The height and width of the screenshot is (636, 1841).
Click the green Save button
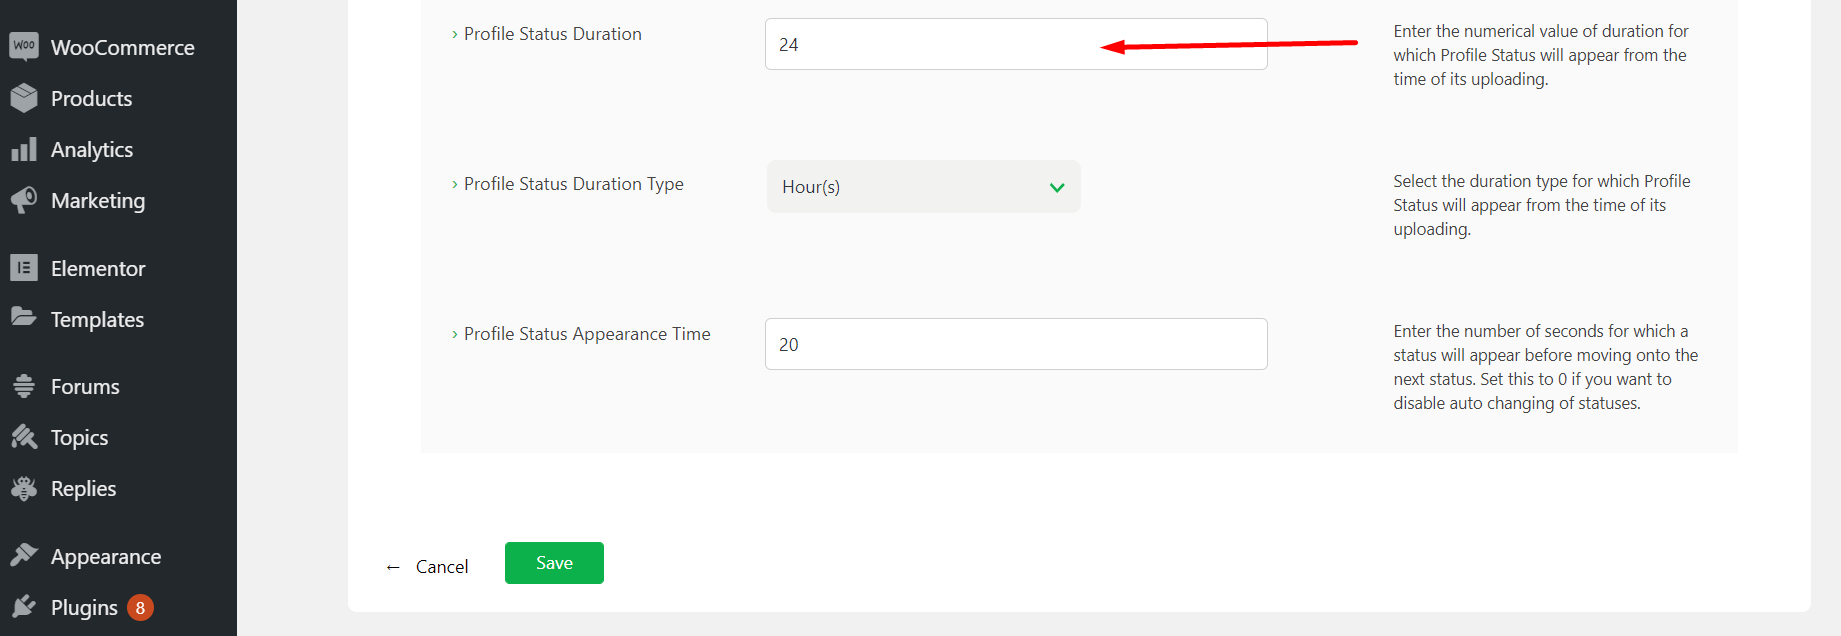click(554, 563)
